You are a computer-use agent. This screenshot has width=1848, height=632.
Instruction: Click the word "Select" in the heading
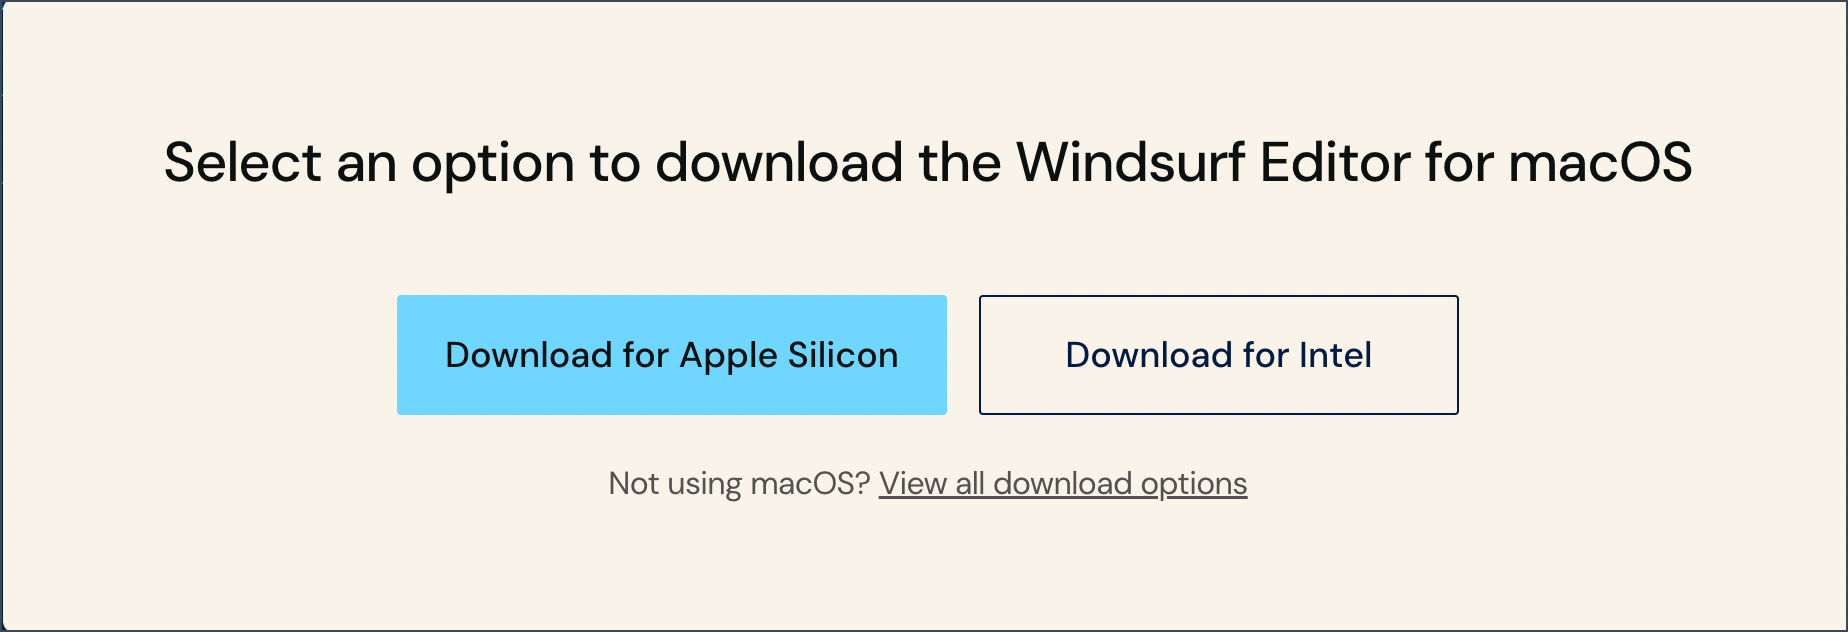point(243,162)
